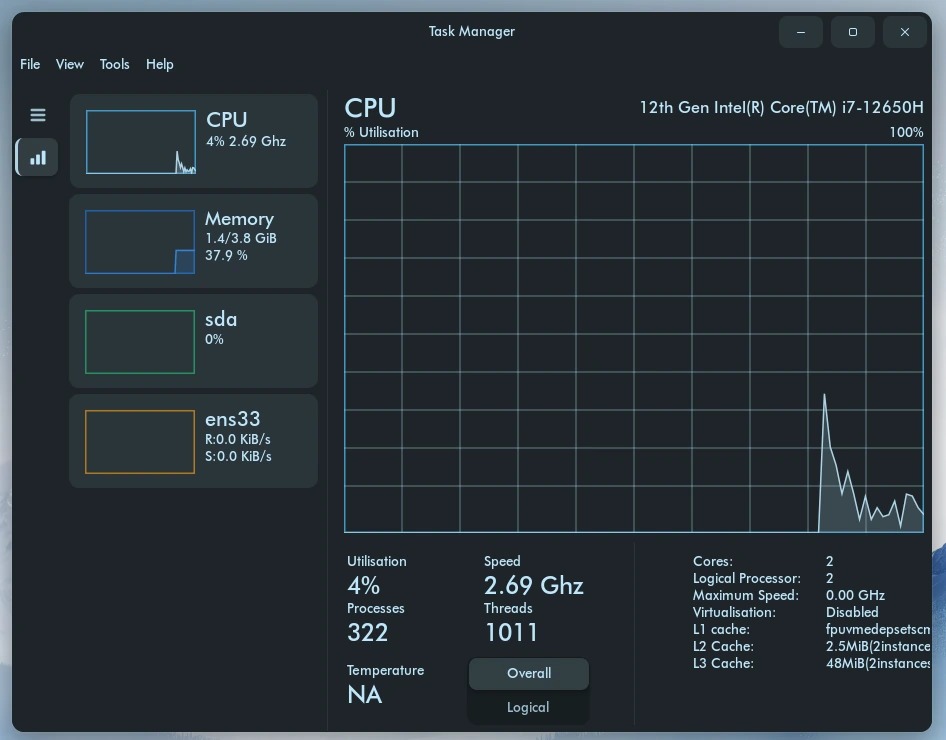Click the large CPU utilisation graph

(634, 338)
